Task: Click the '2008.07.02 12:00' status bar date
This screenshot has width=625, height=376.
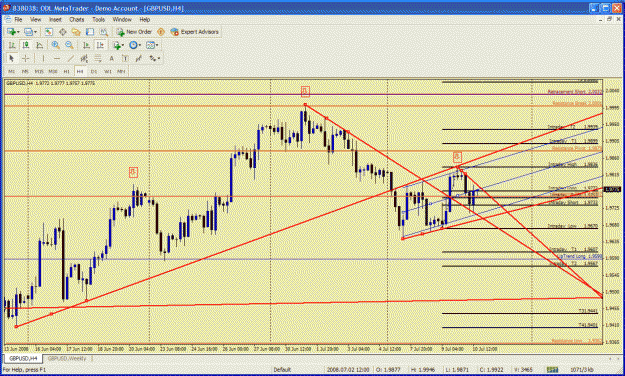Action: click(348, 370)
